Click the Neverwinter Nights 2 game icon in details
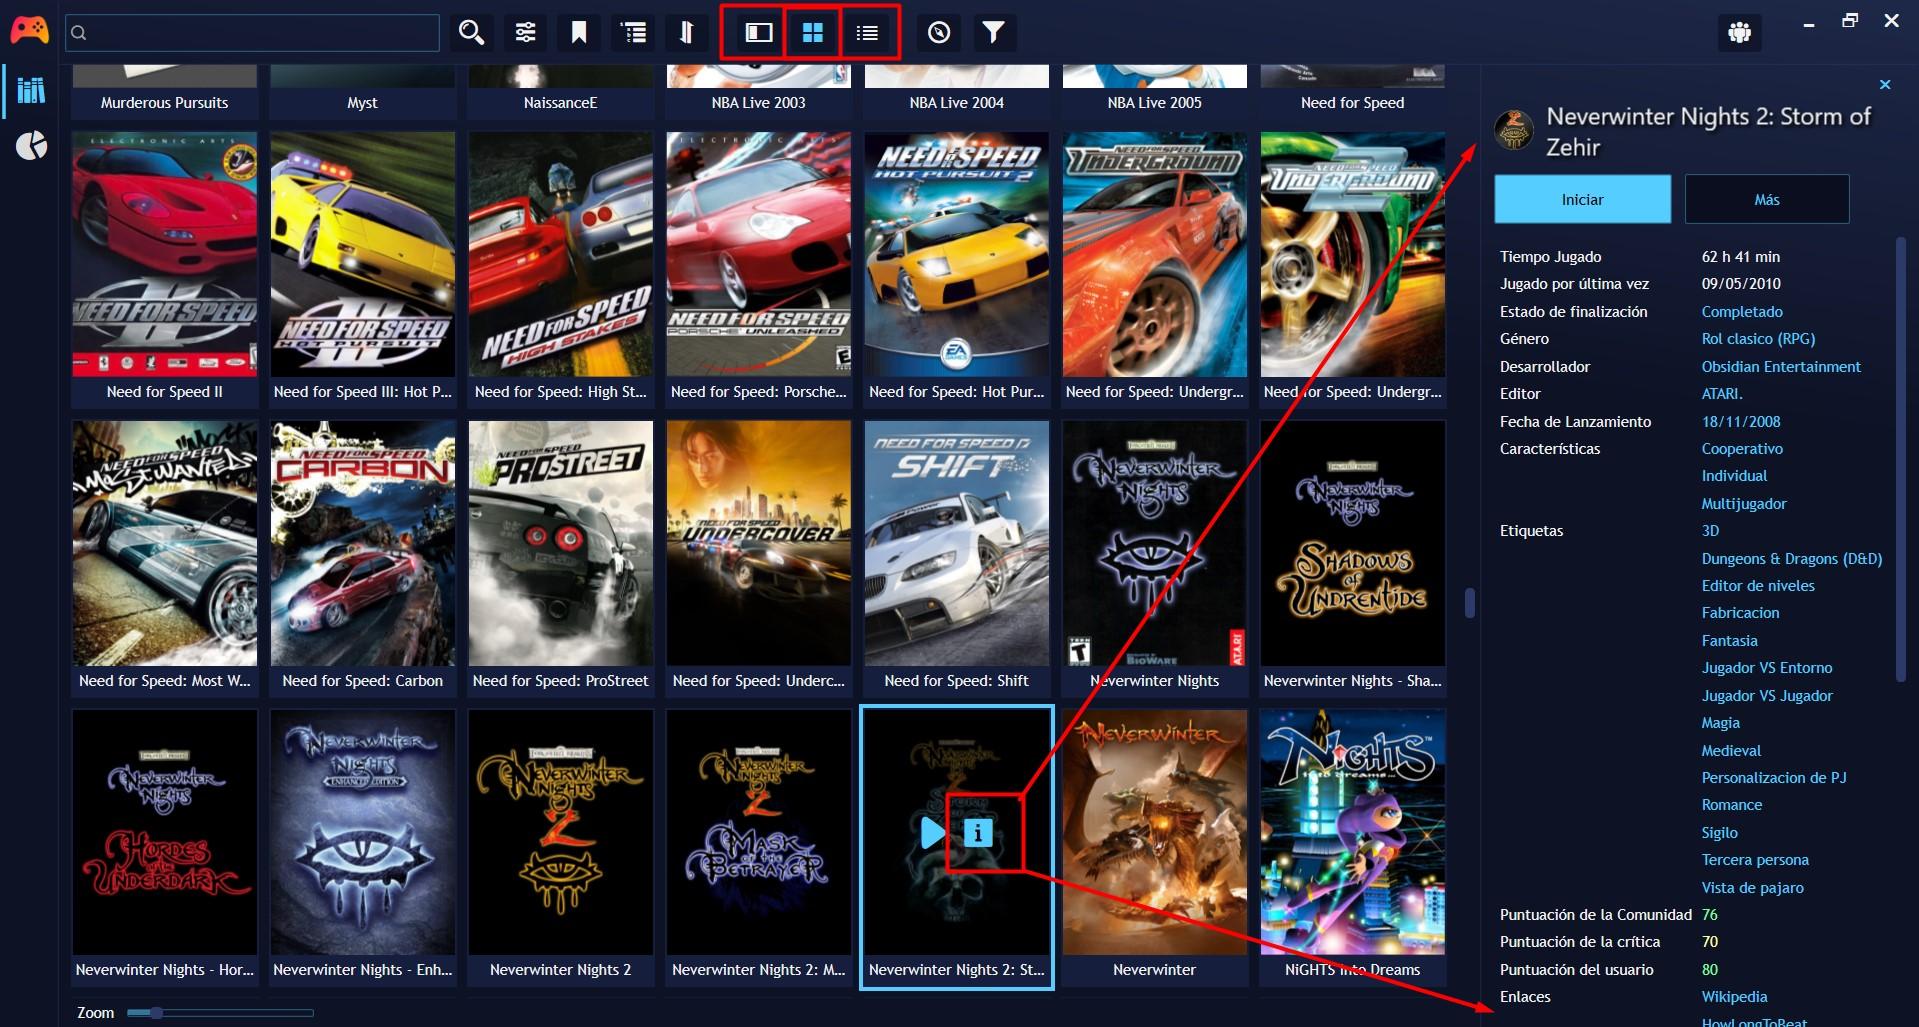The width and height of the screenshot is (1919, 1027). point(1514,131)
